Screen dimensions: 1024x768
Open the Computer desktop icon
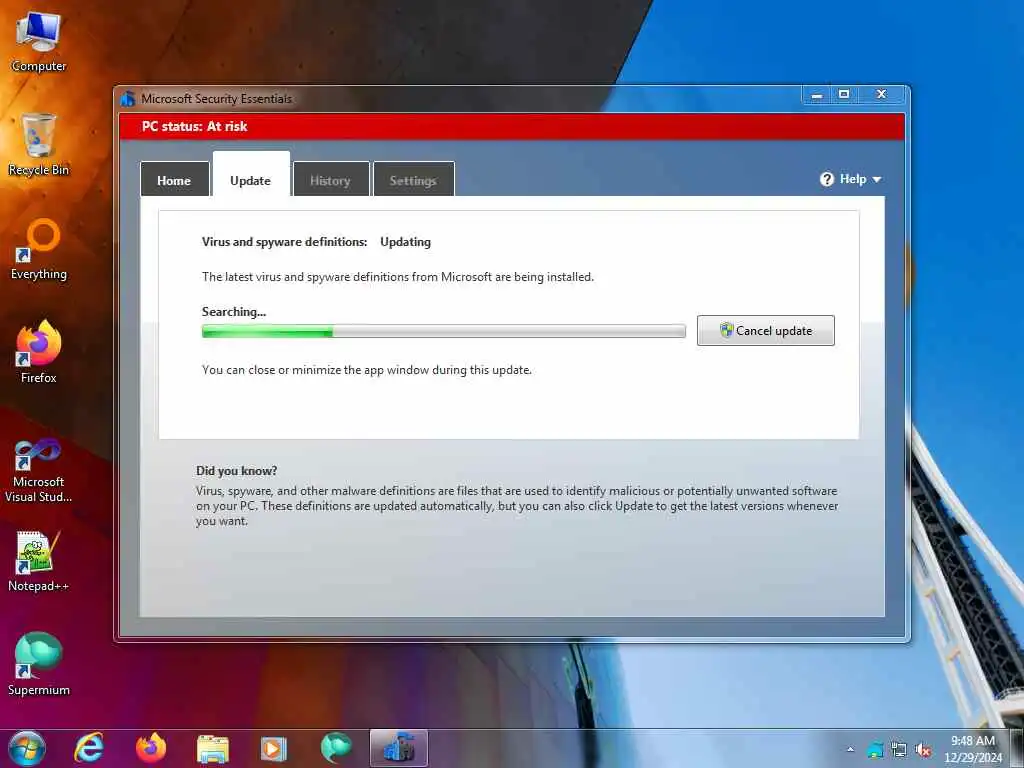(39, 41)
